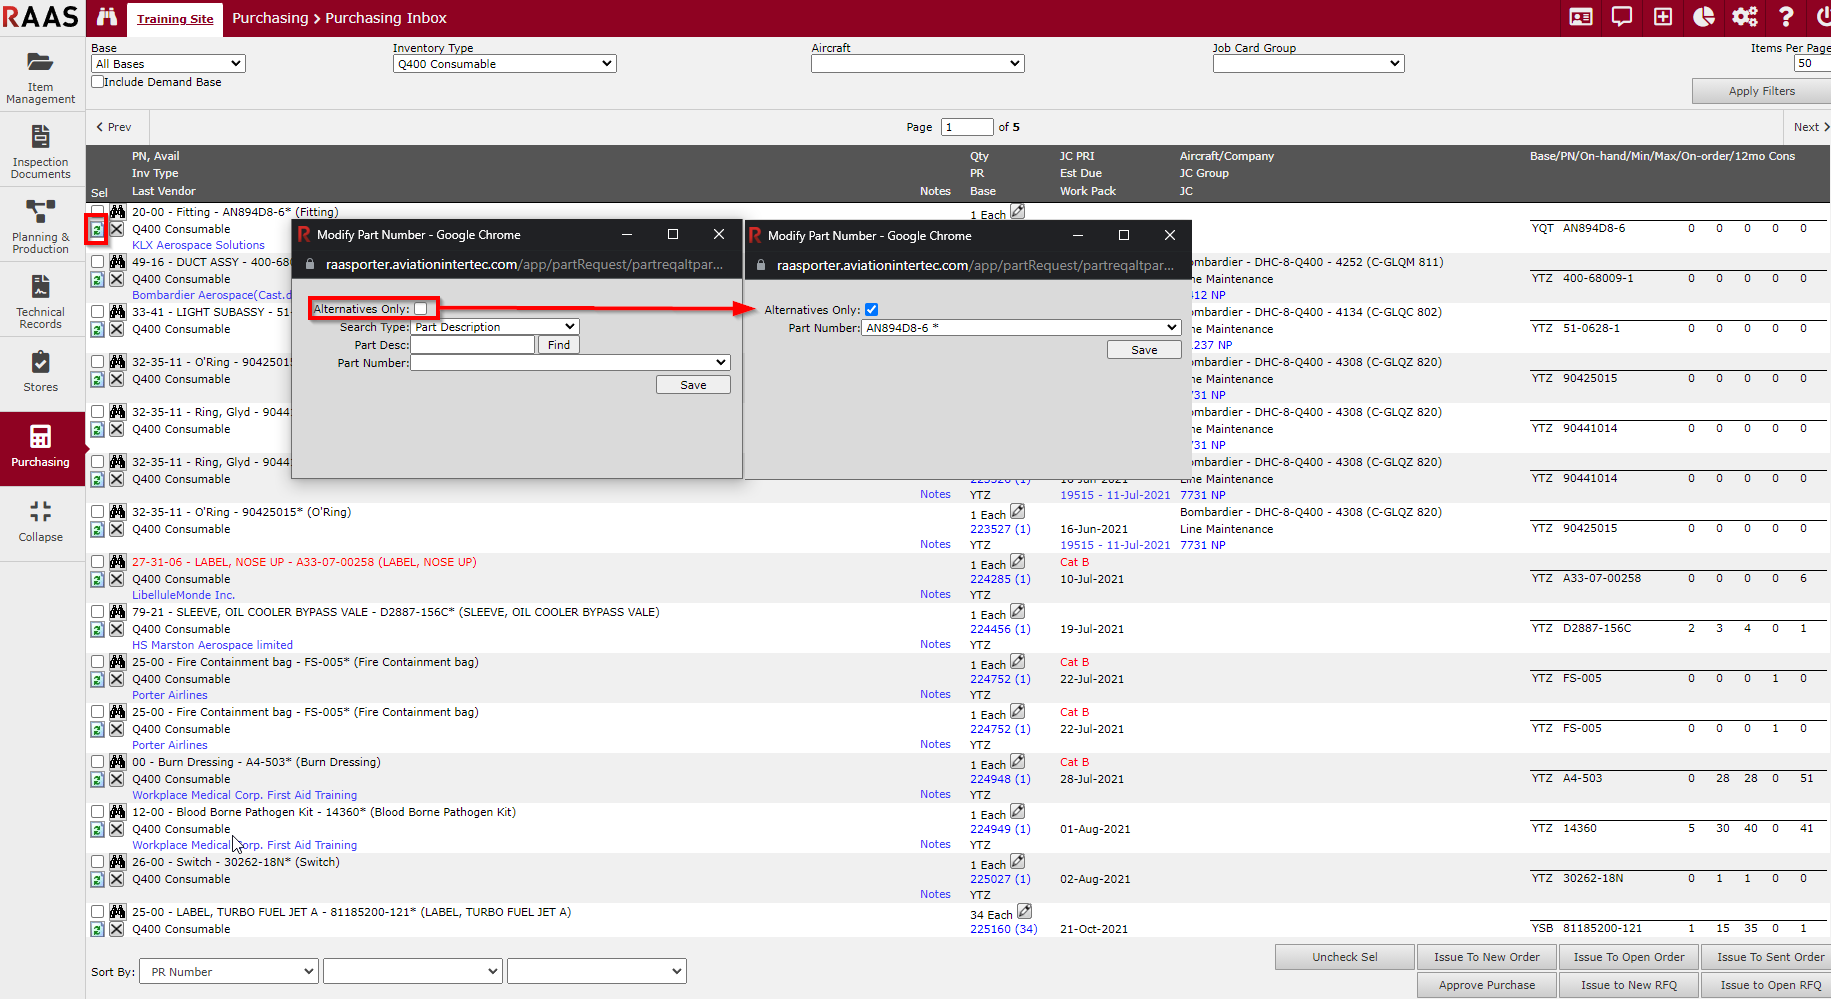The height and width of the screenshot is (999, 1831).
Task: Open the Sort By PR Number dropdown
Action: click(x=230, y=971)
